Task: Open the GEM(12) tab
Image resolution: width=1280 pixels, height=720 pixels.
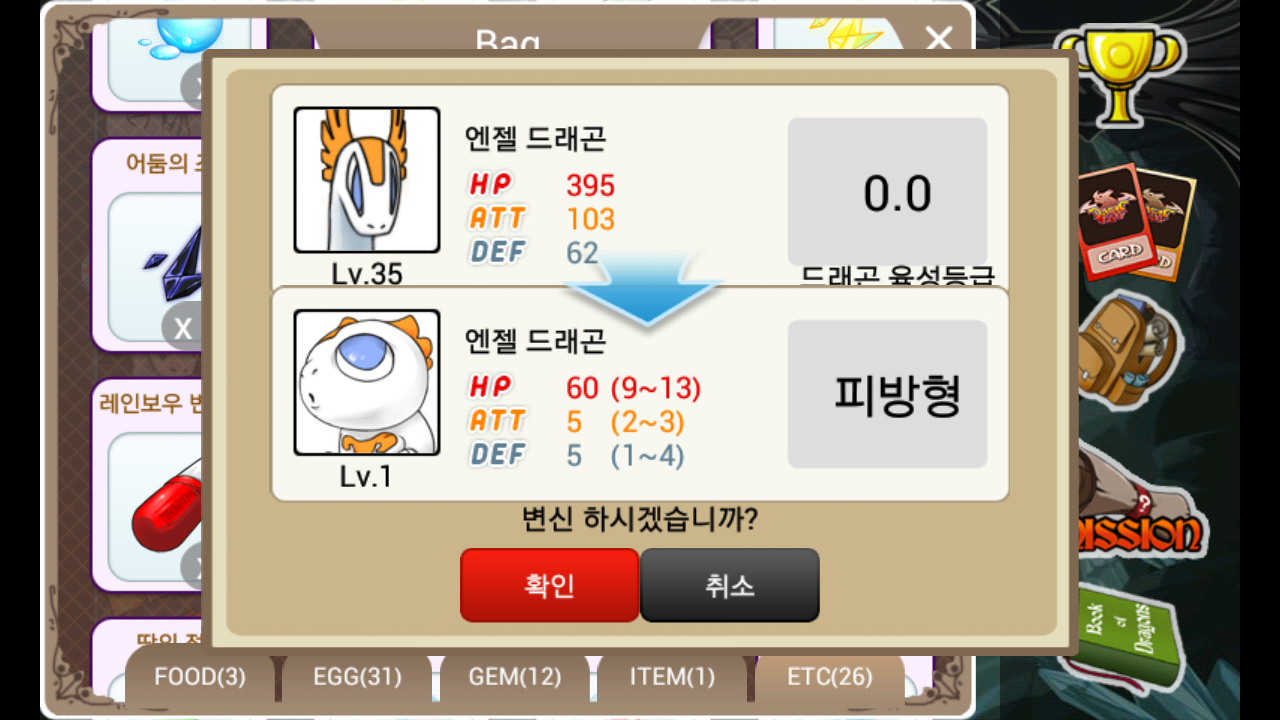Action: (x=514, y=677)
